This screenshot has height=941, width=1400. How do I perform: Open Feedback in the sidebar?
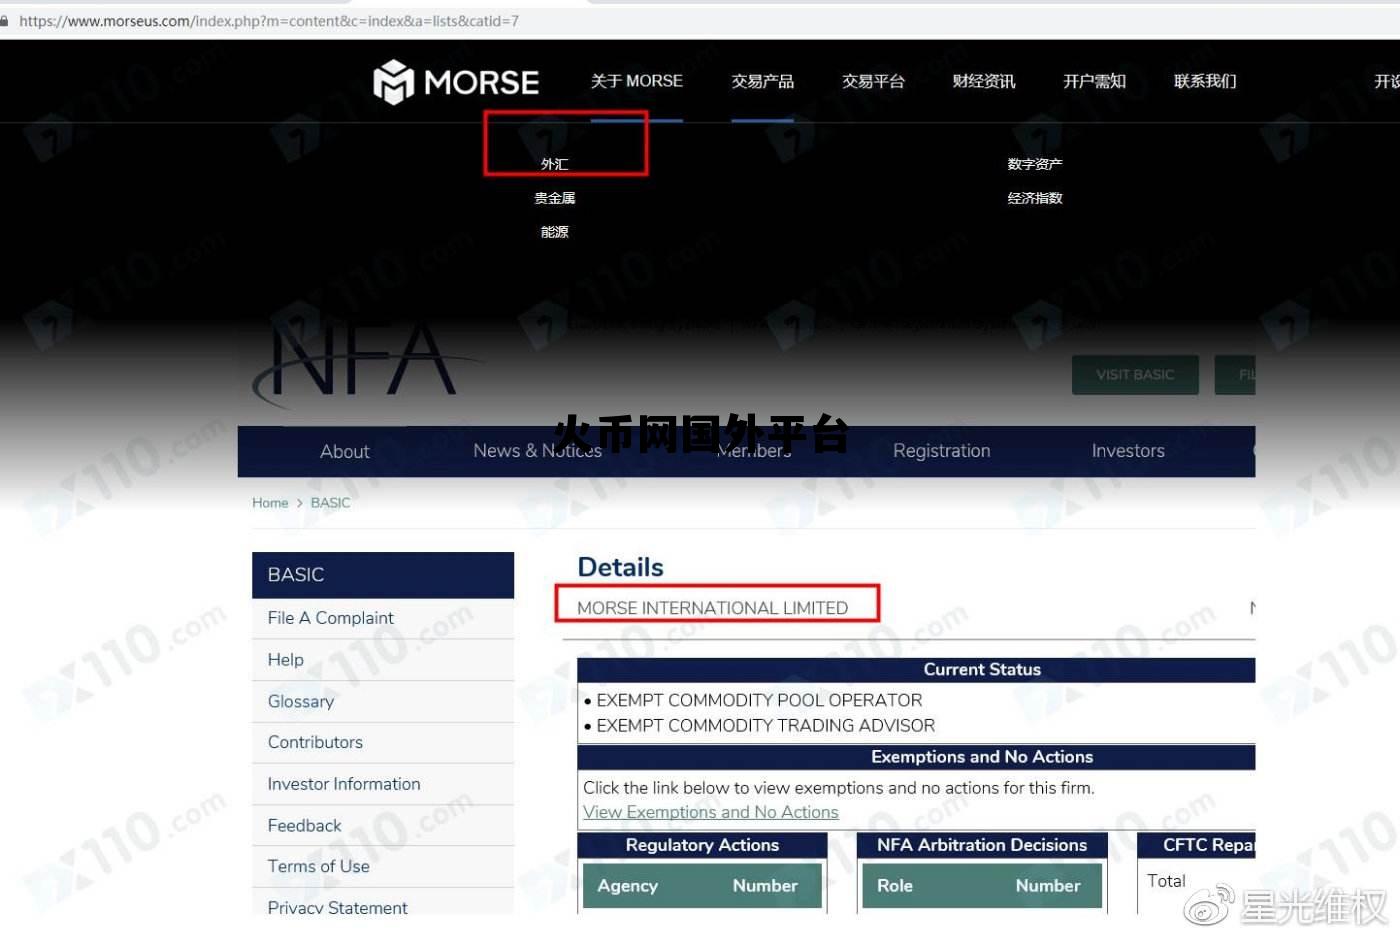pos(304,826)
